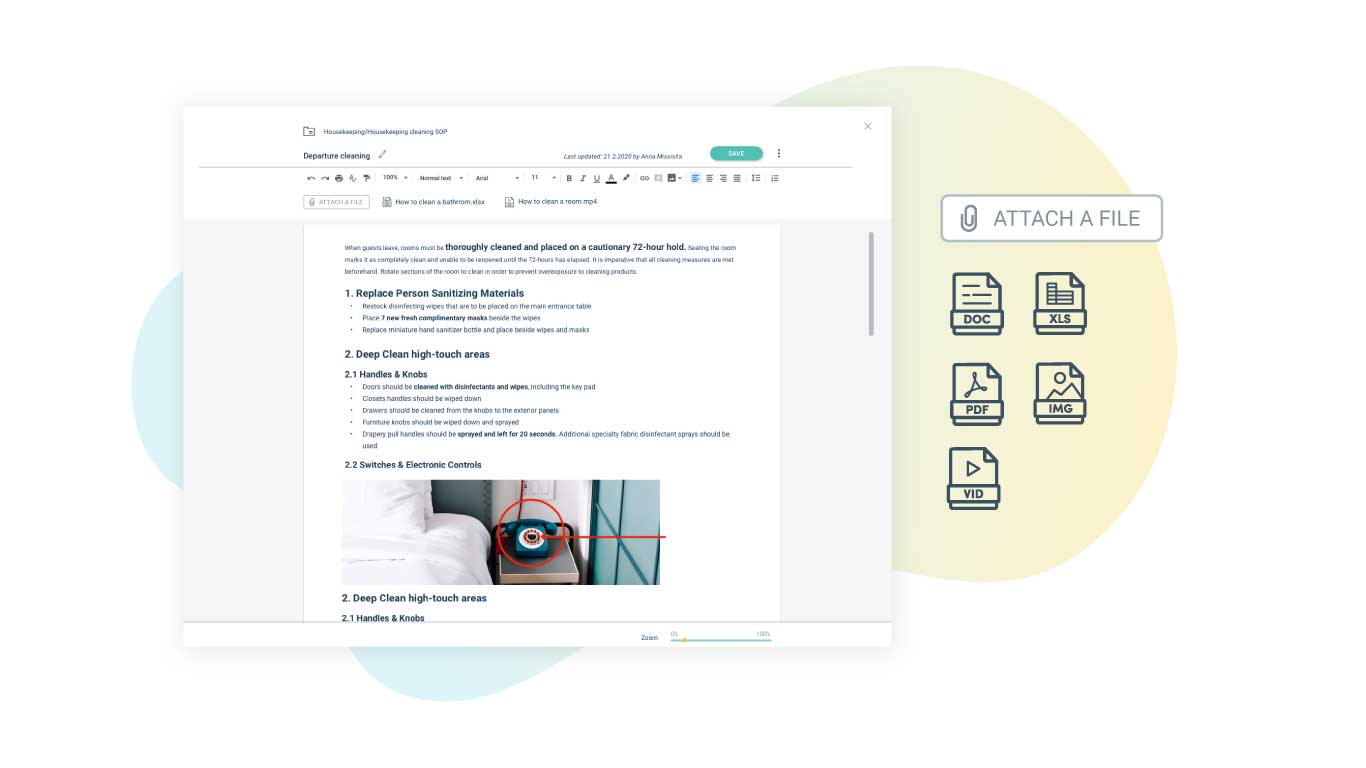1366x768 pixels.
Task: Align text left
Action: 696,178
